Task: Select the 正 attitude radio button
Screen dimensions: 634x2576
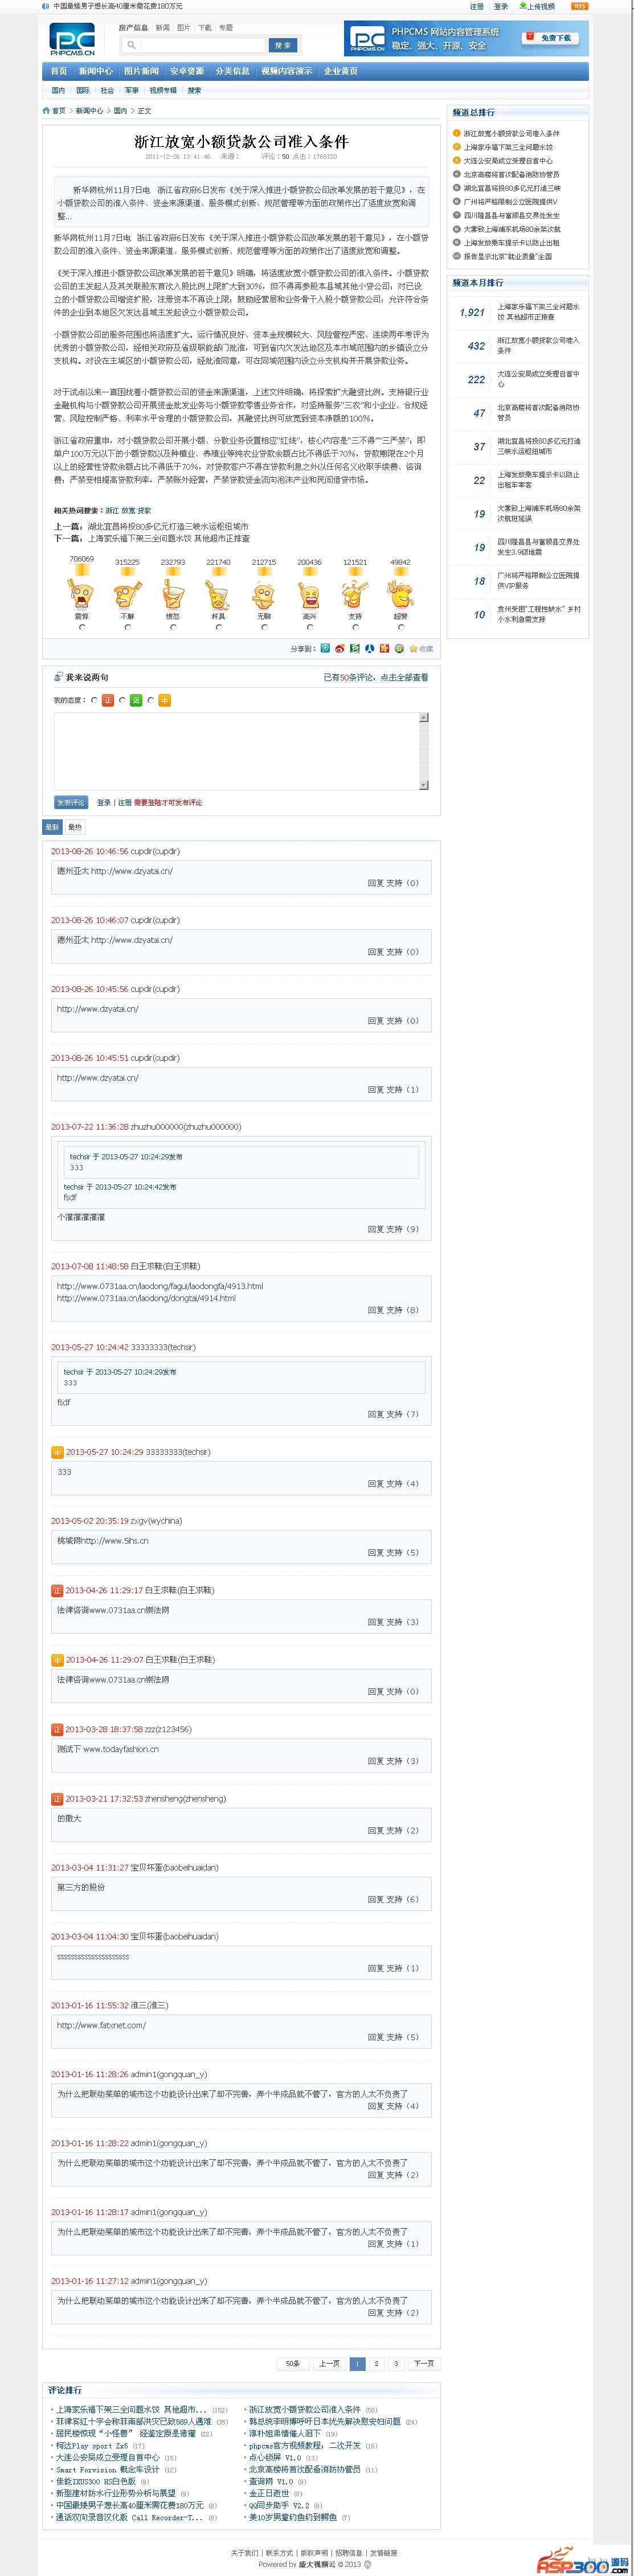Action: pyautogui.click(x=94, y=701)
